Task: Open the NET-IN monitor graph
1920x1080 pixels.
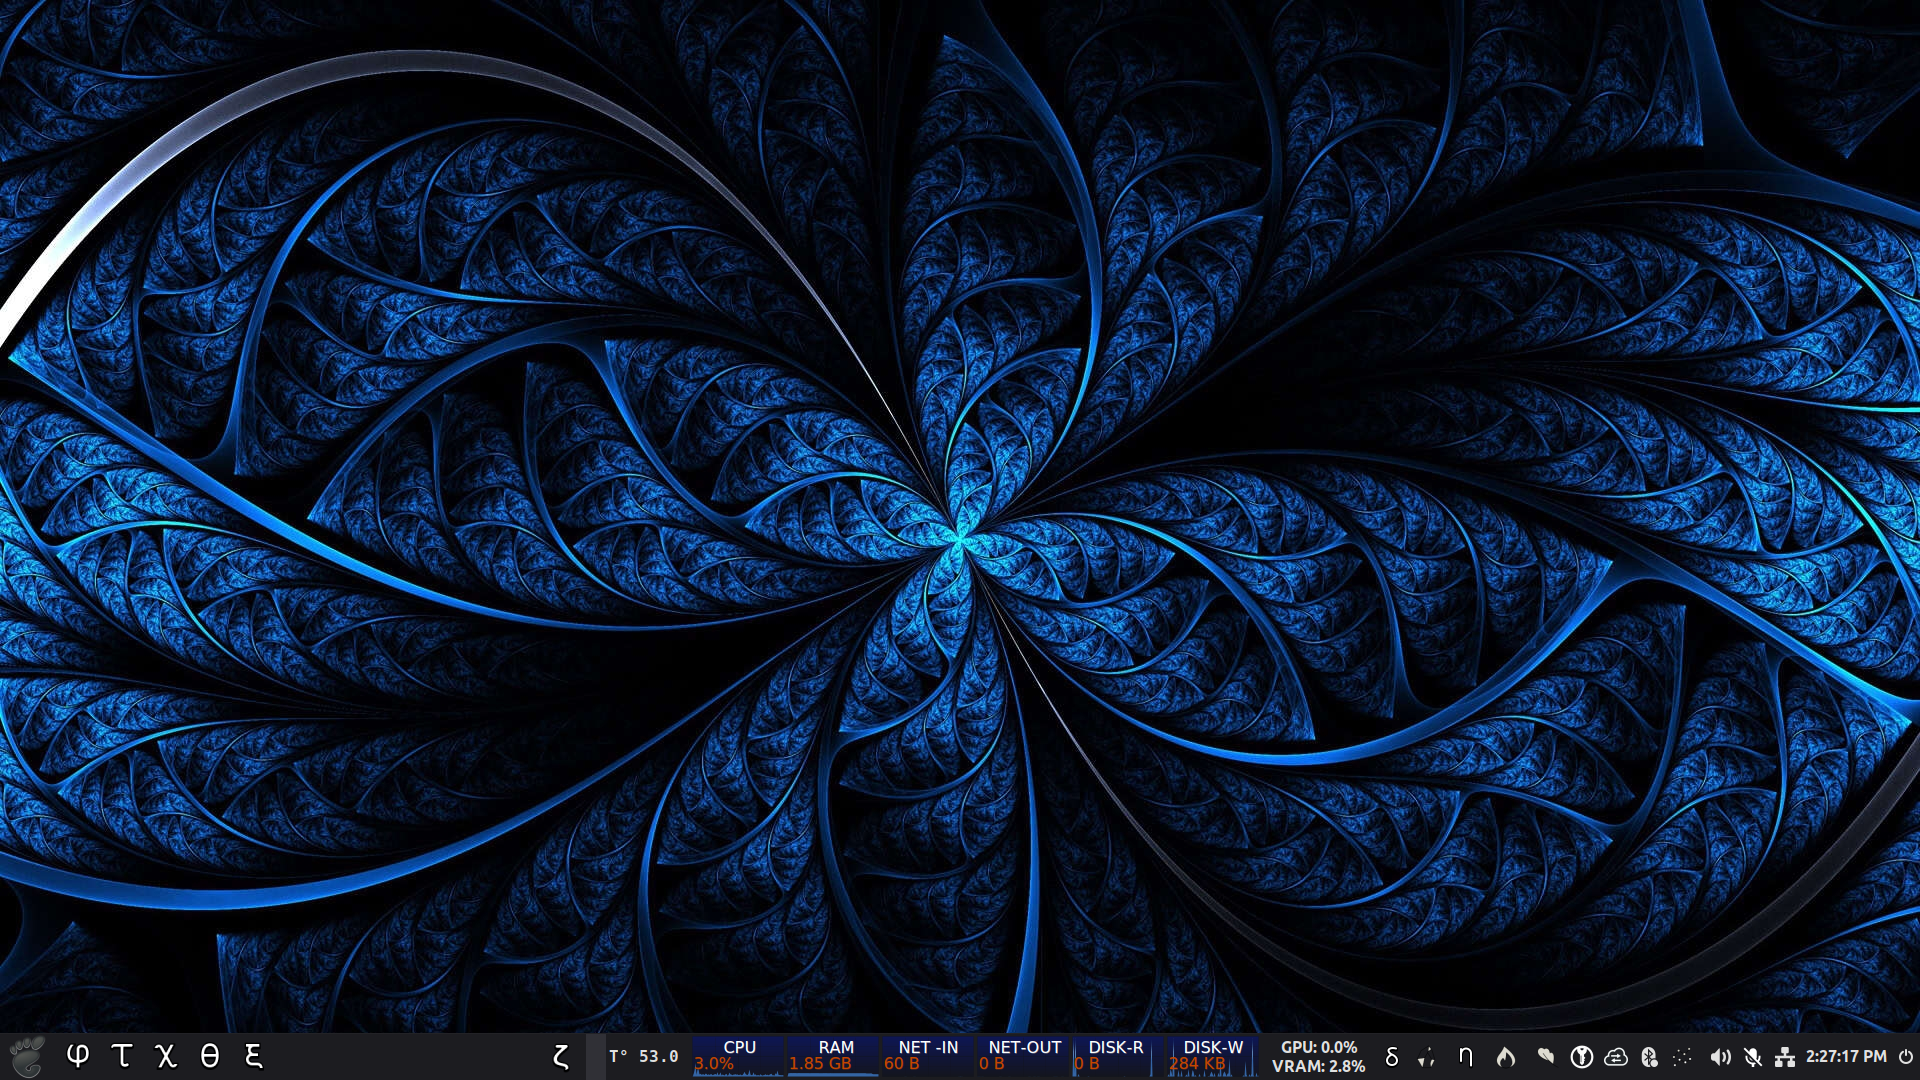Action: [929, 1056]
